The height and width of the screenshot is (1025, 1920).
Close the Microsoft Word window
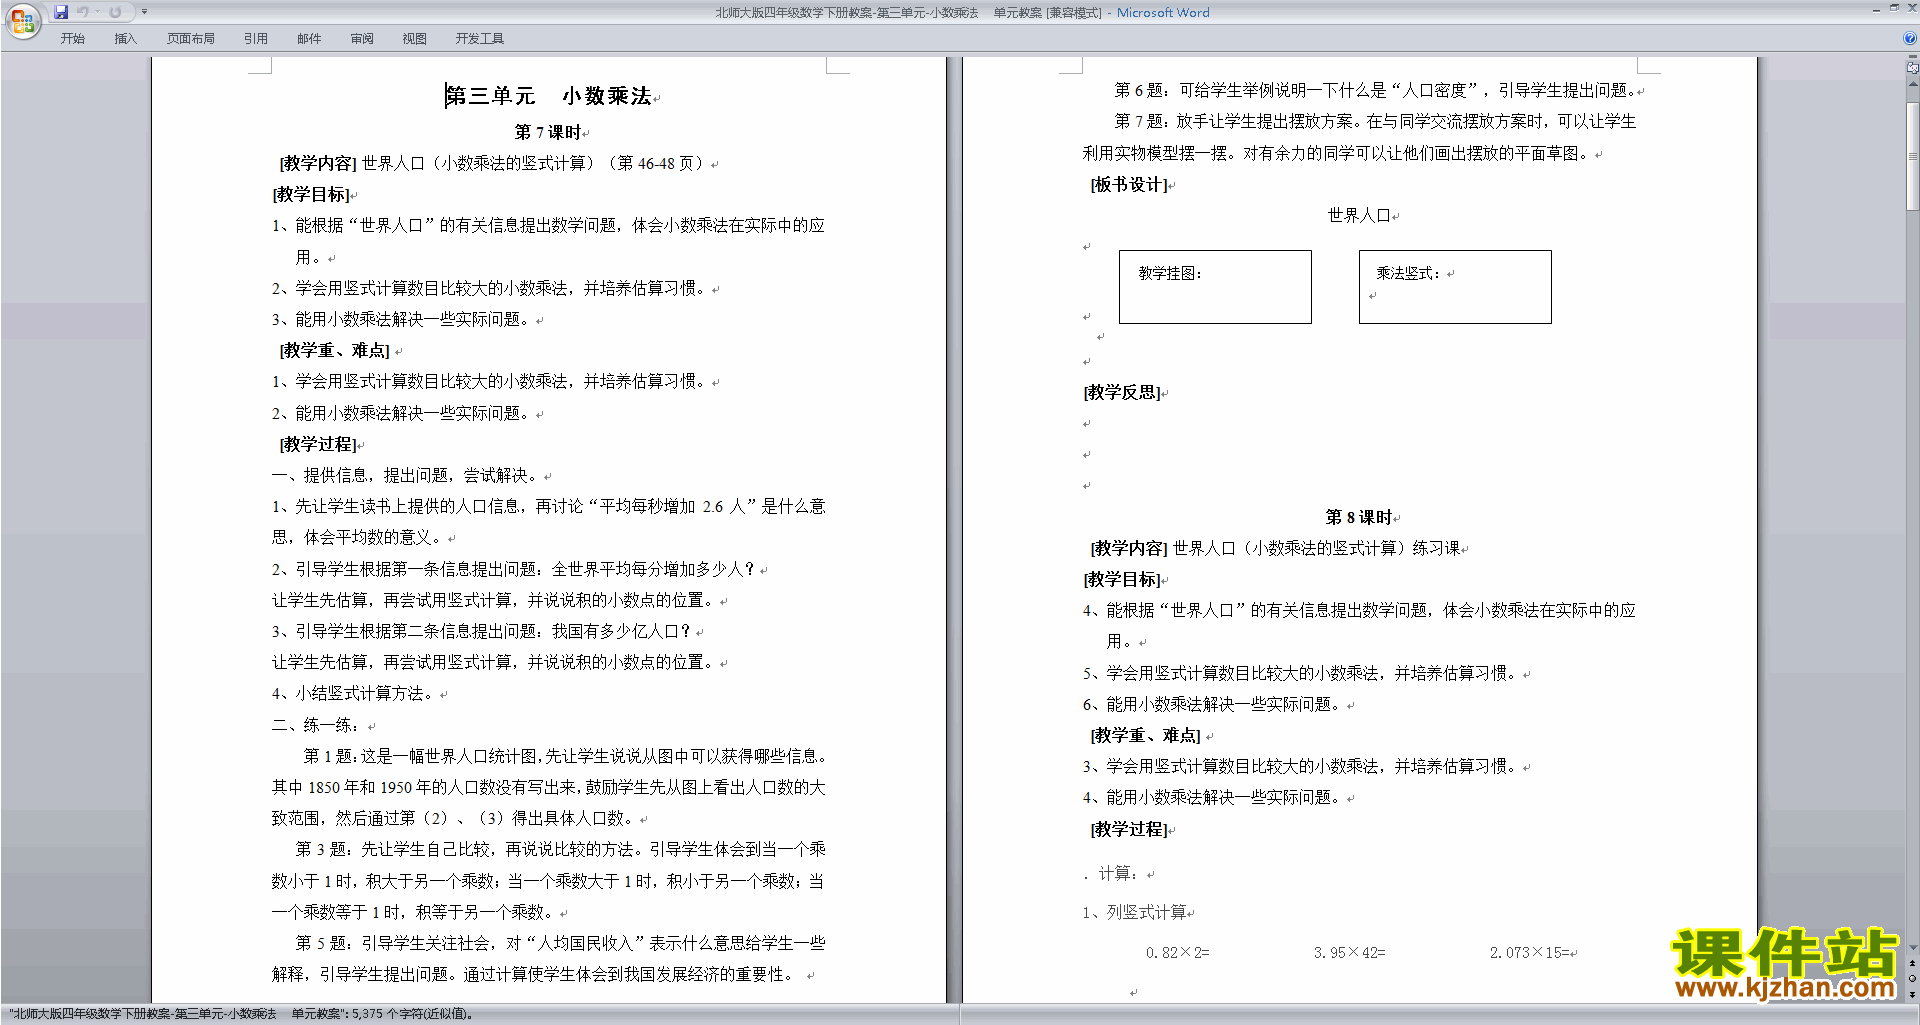pyautogui.click(x=1912, y=8)
